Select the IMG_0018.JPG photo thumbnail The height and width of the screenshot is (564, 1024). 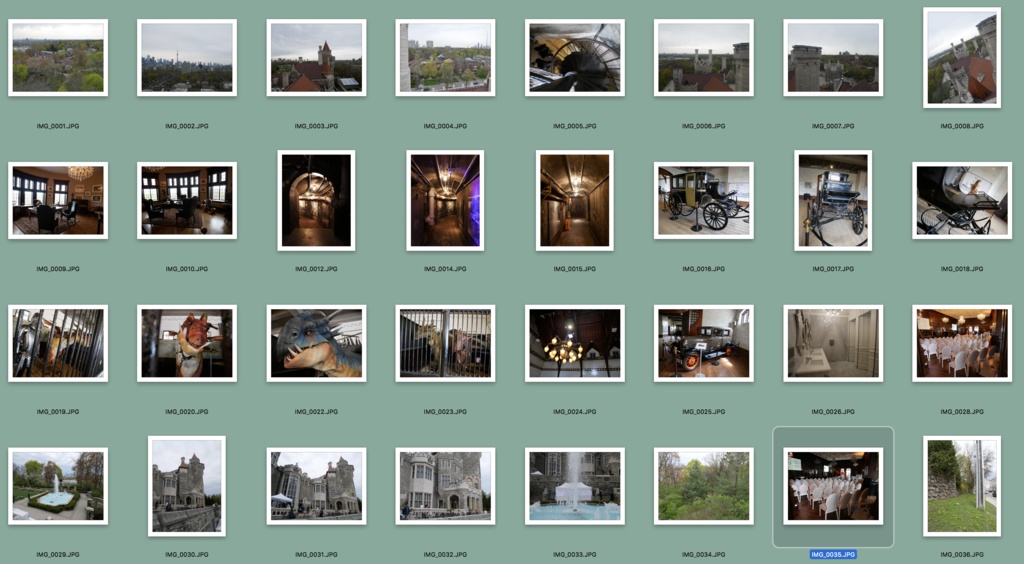point(962,200)
